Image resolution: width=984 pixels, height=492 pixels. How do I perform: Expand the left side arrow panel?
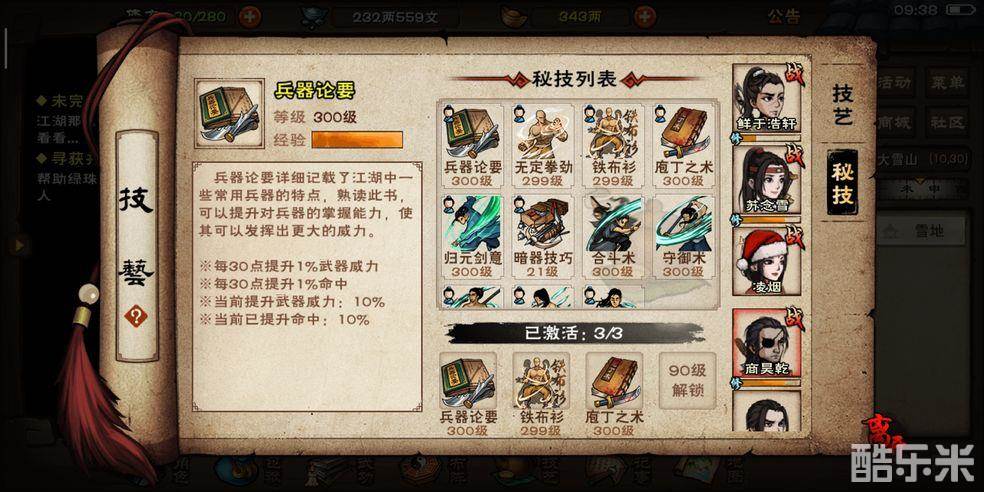[x=19, y=244]
